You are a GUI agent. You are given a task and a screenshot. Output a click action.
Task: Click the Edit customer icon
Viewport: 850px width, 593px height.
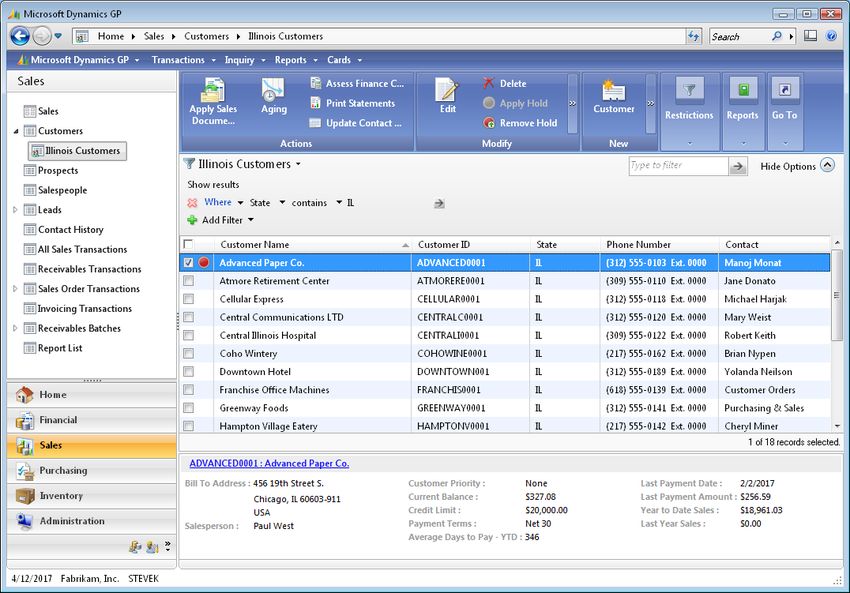tap(448, 96)
